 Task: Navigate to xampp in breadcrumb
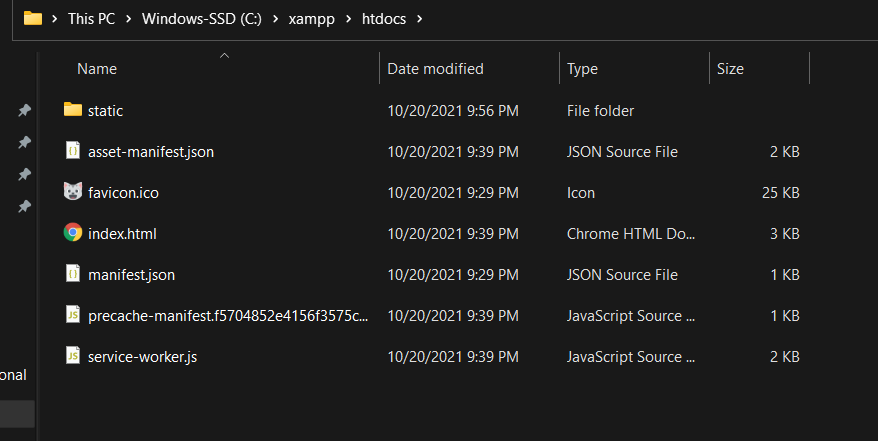click(311, 20)
